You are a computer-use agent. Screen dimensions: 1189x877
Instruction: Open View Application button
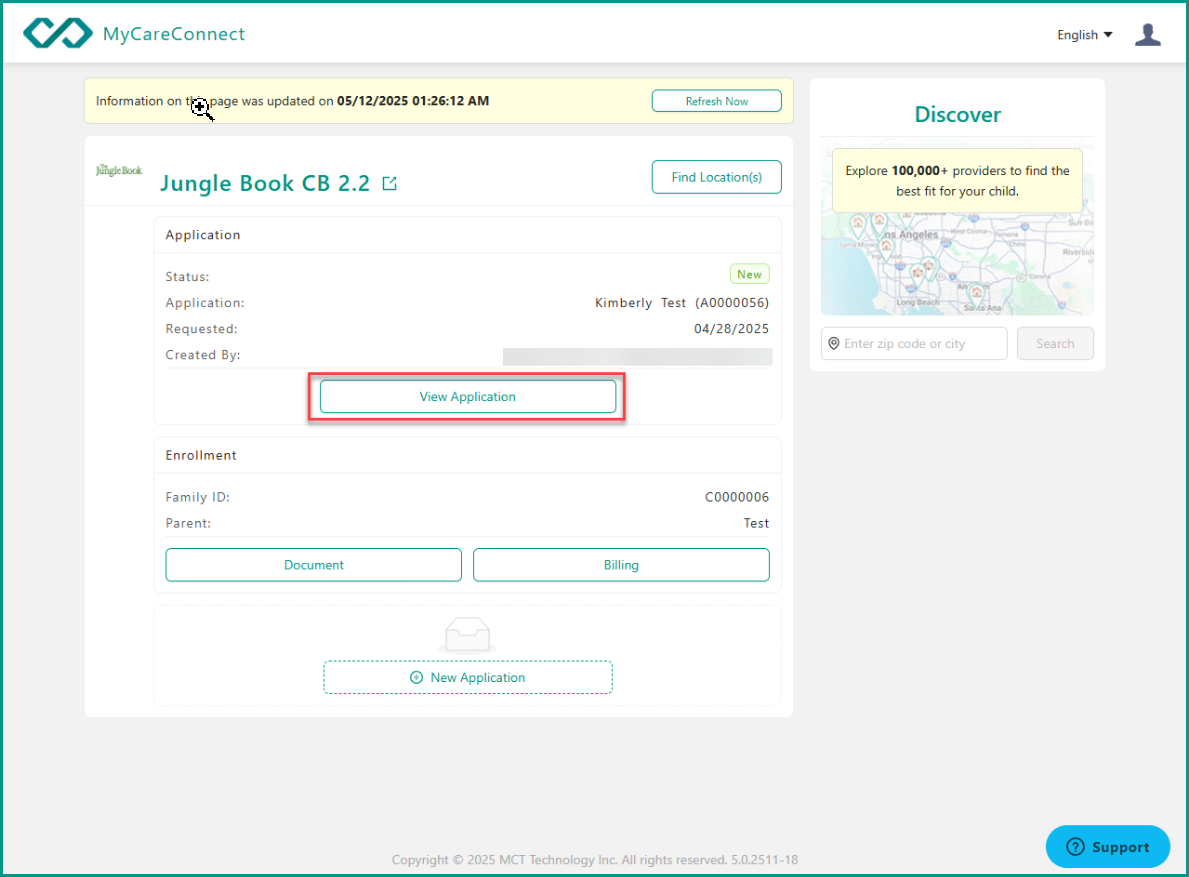click(468, 396)
